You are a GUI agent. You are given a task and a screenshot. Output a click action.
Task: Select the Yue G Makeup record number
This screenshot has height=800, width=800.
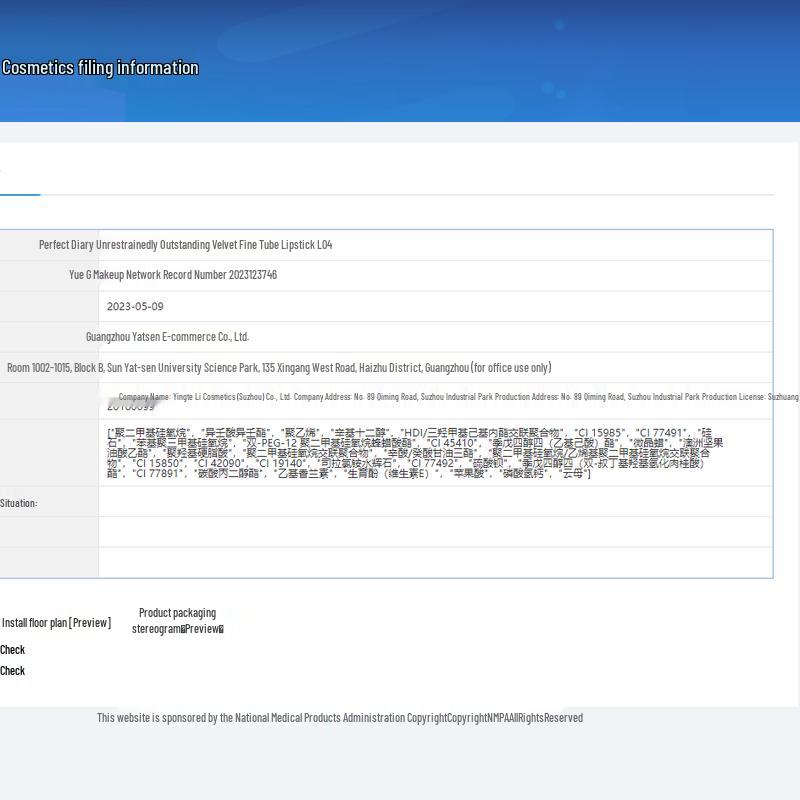pyautogui.click(x=173, y=275)
